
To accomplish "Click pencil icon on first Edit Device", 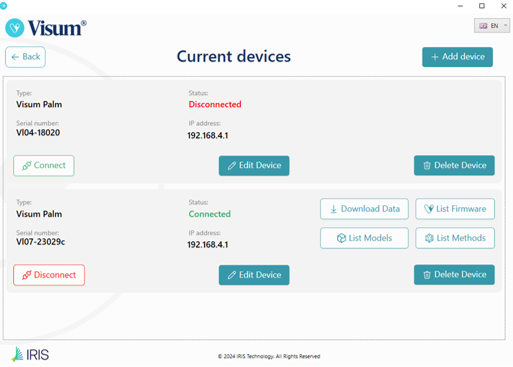I will (x=232, y=166).
